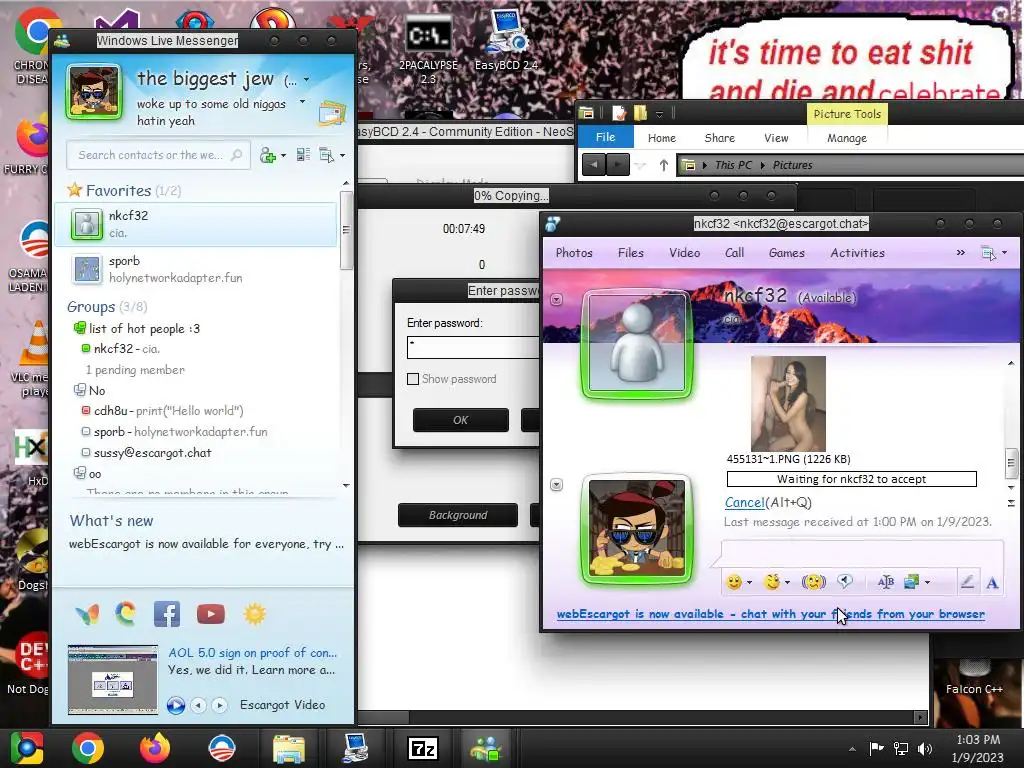Go to next Escargot Video item
Viewport: 1024px width, 768px height.
click(220, 705)
